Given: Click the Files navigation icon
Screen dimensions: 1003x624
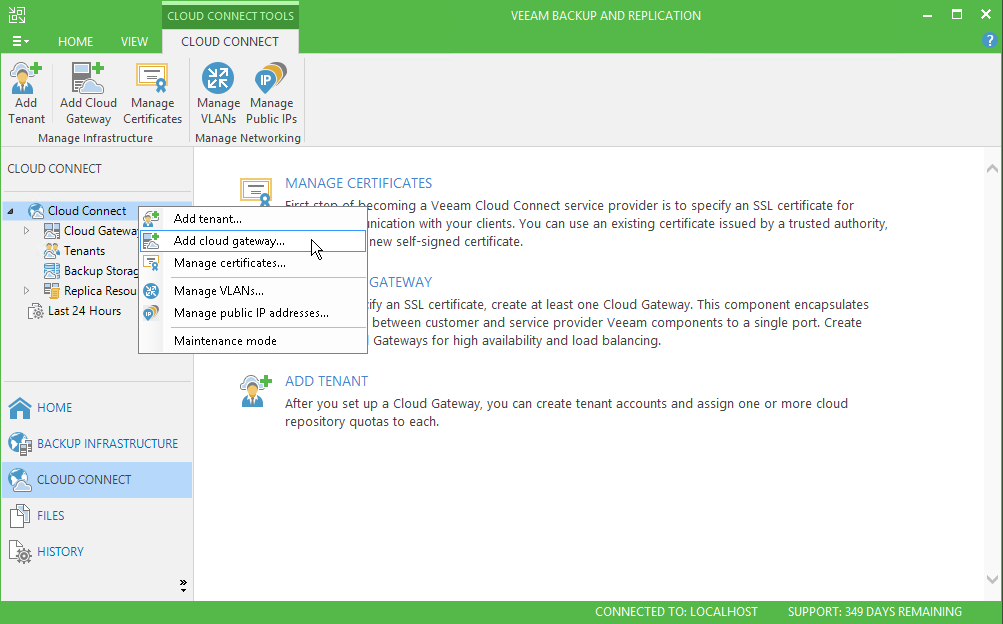Looking at the screenshot, I should [20, 515].
